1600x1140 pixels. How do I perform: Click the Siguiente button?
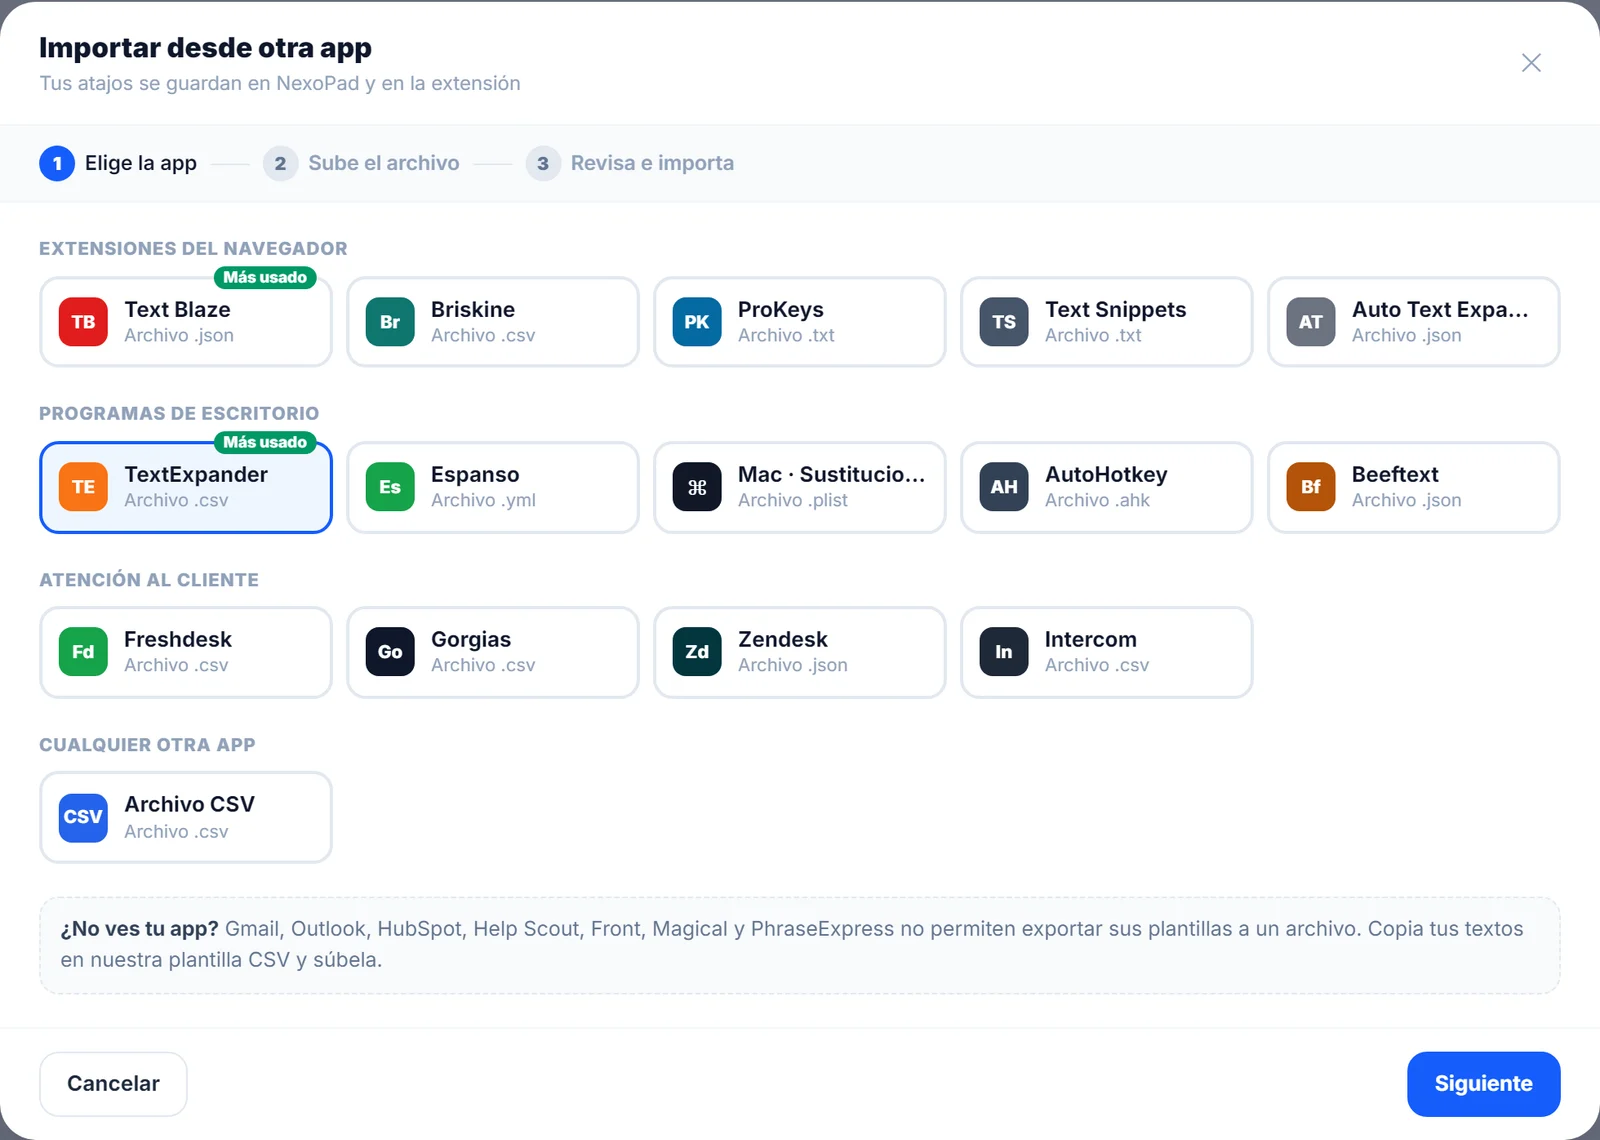pyautogui.click(x=1483, y=1084)
